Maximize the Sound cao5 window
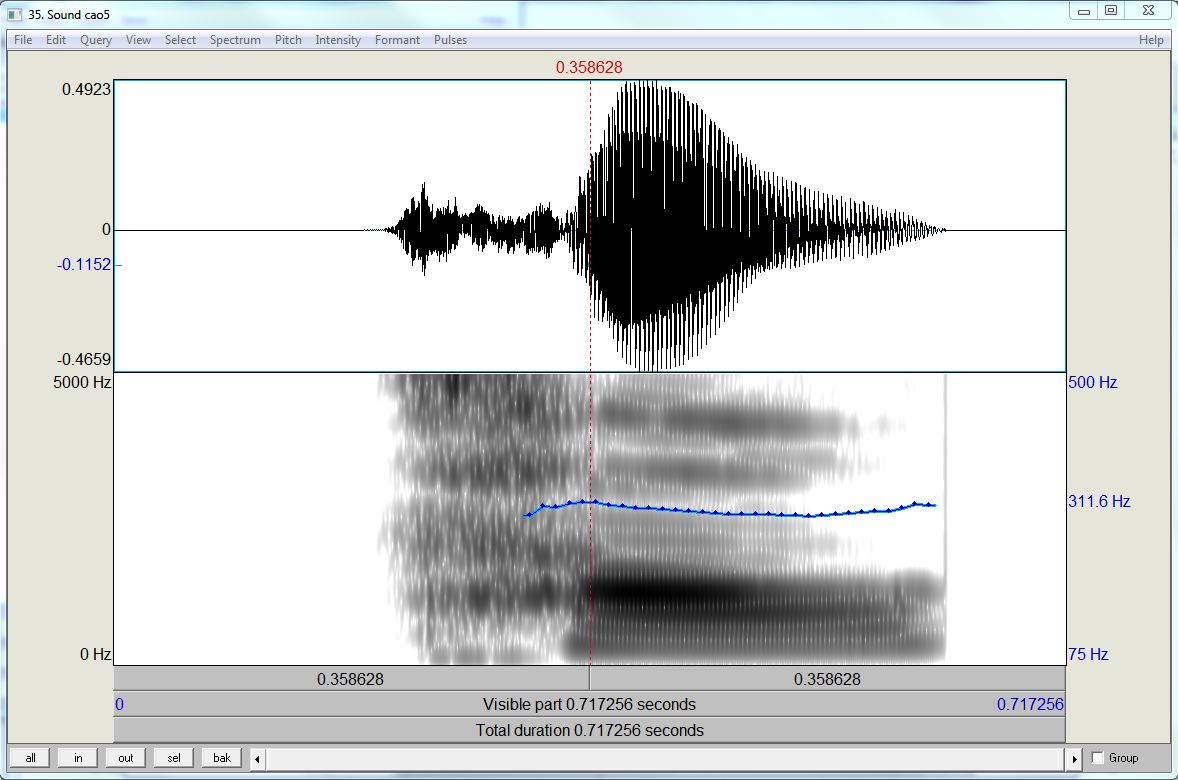 point(1111,11)
